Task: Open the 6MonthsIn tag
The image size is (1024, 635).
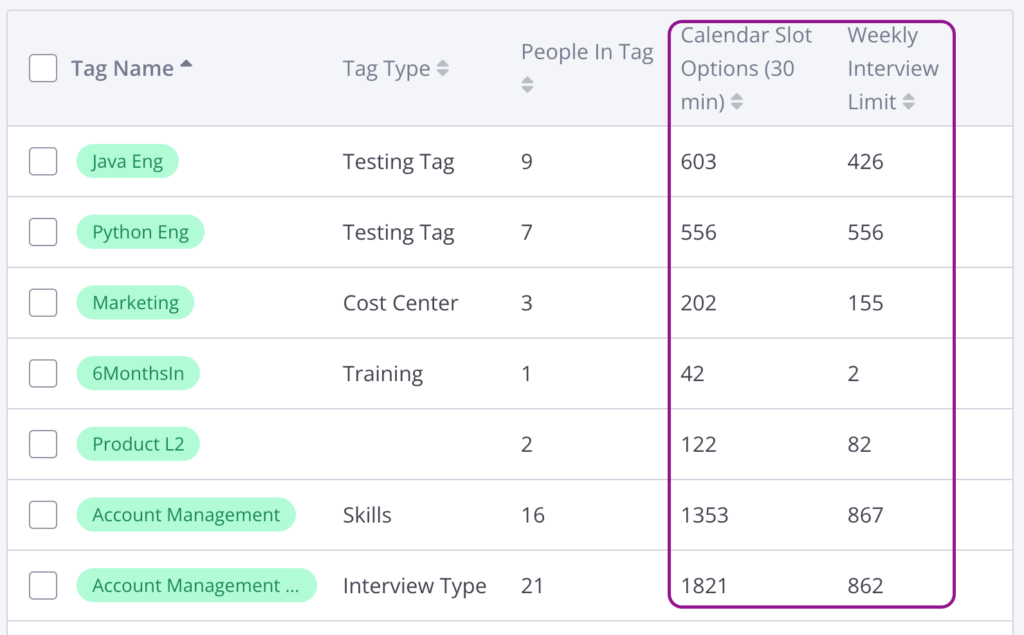Action: pyautogui.click(x=138, y=373)
